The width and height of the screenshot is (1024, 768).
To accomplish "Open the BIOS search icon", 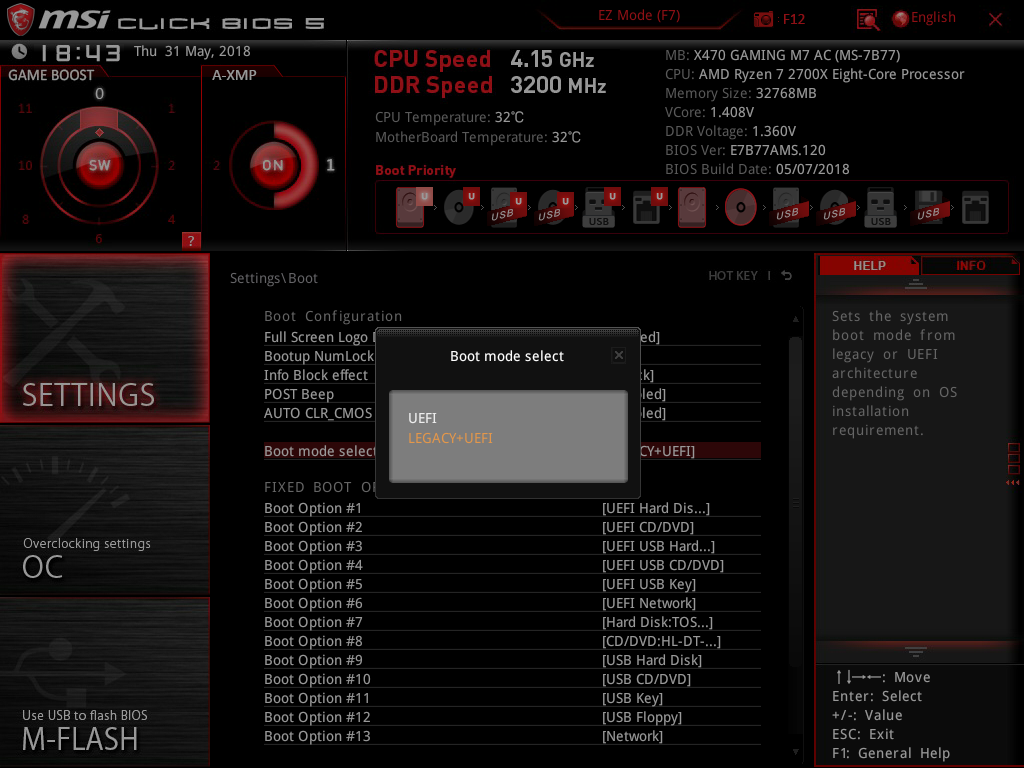I will click(867, 20).
